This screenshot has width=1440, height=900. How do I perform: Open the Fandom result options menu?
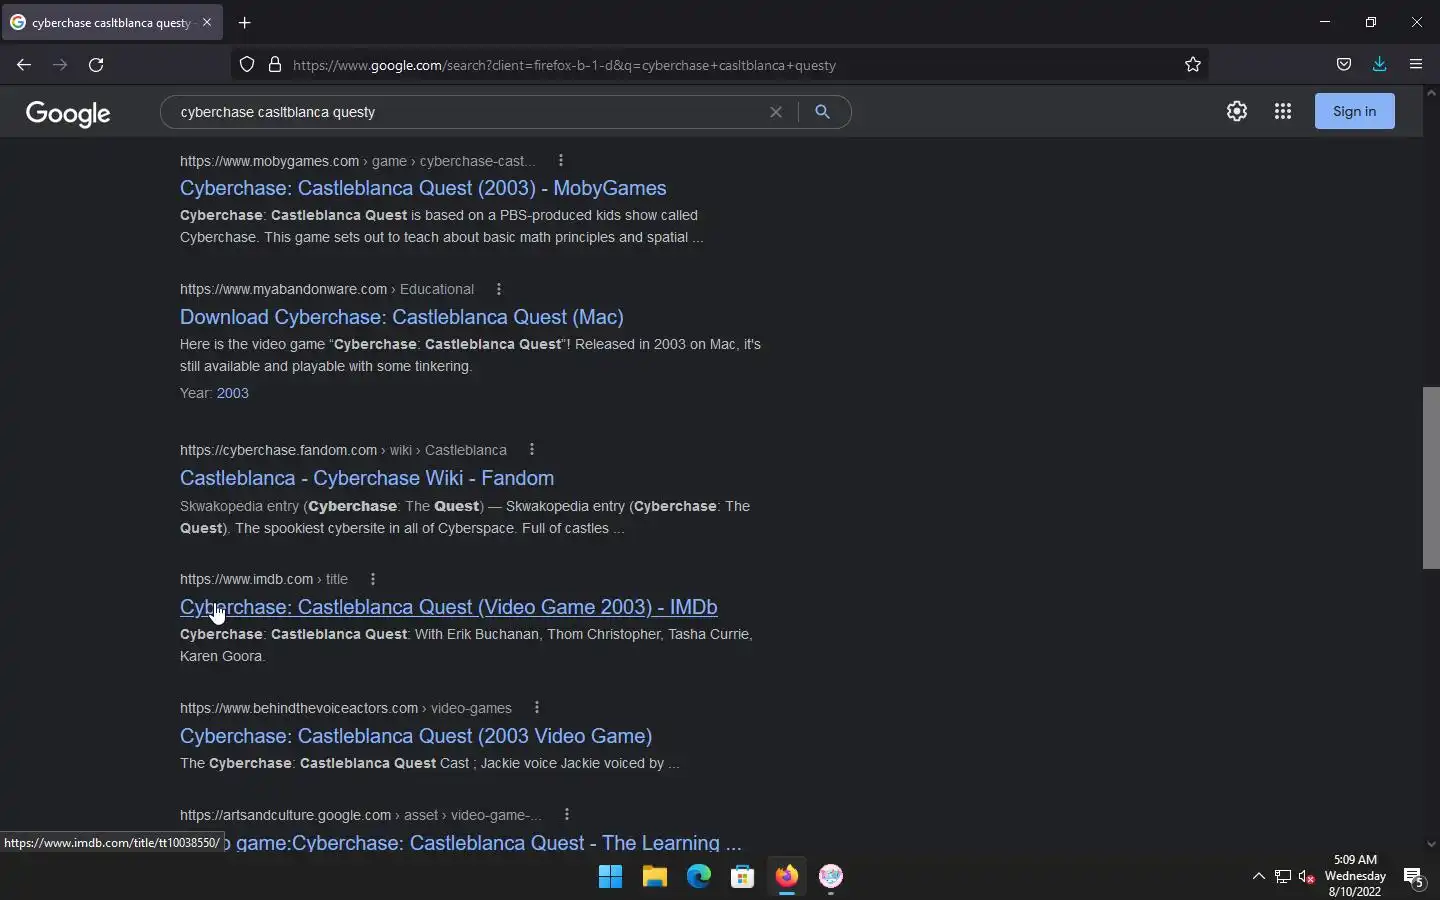(x=532, y=450)
